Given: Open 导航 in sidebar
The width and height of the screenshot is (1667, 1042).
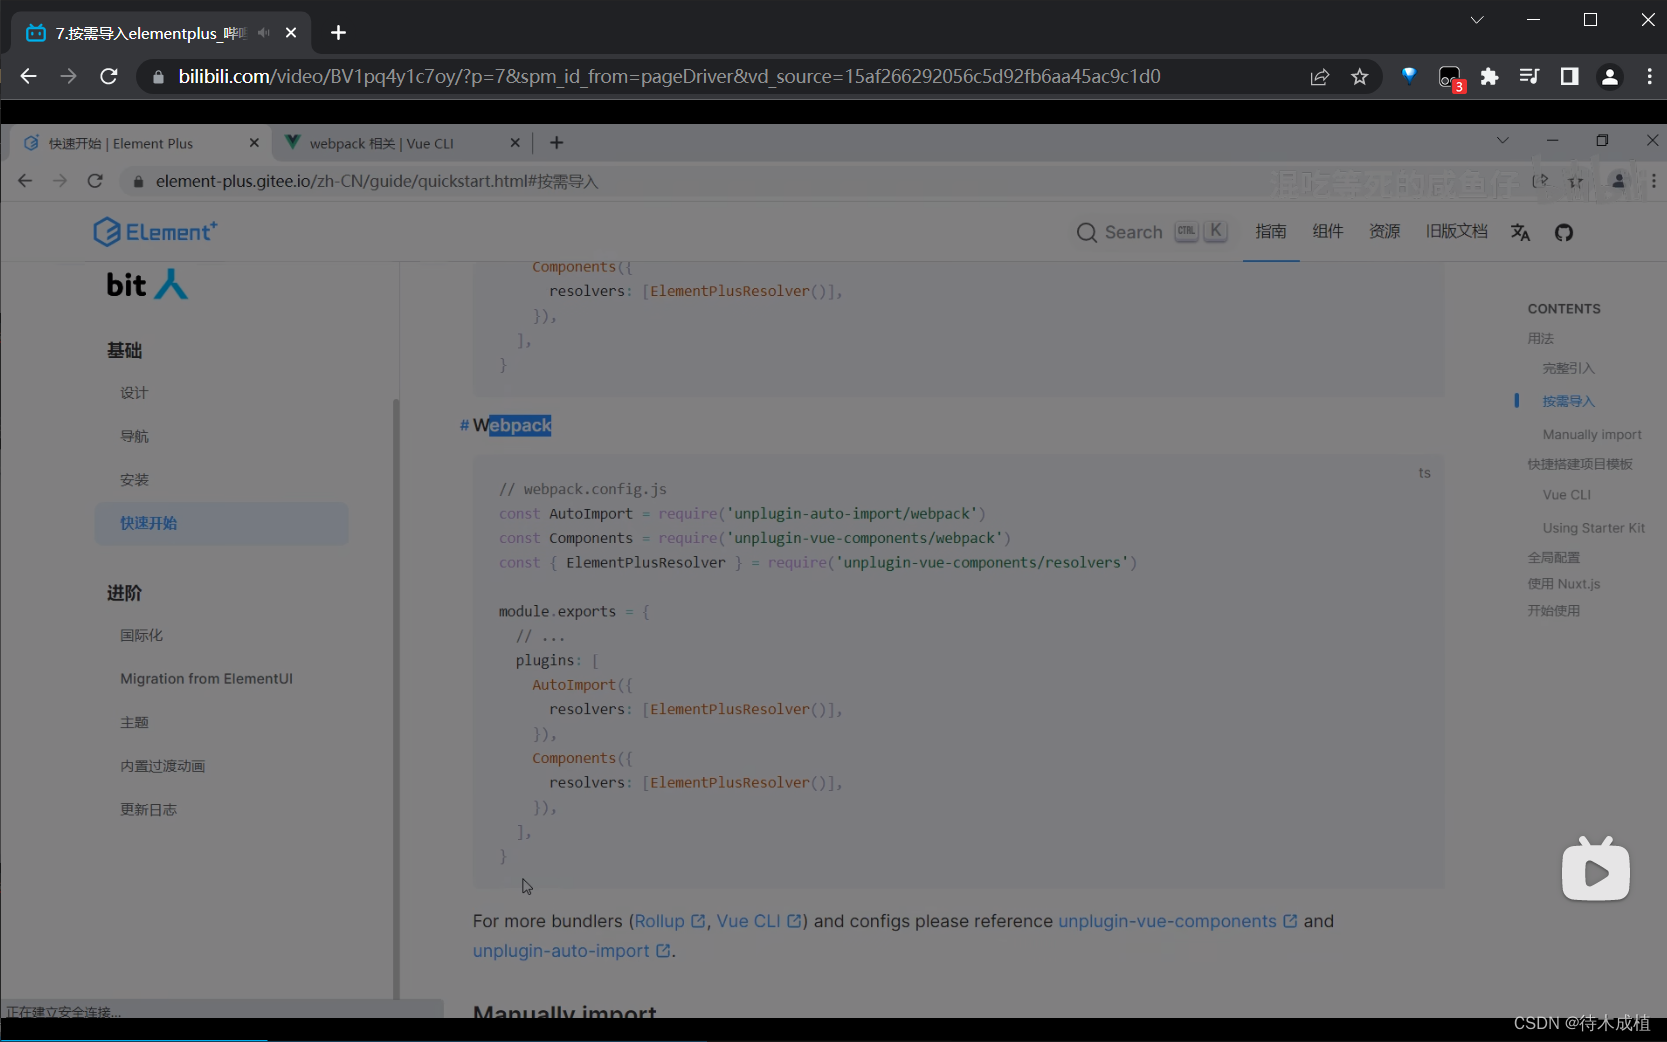Looking at the screenshot, I should (134, 436).
